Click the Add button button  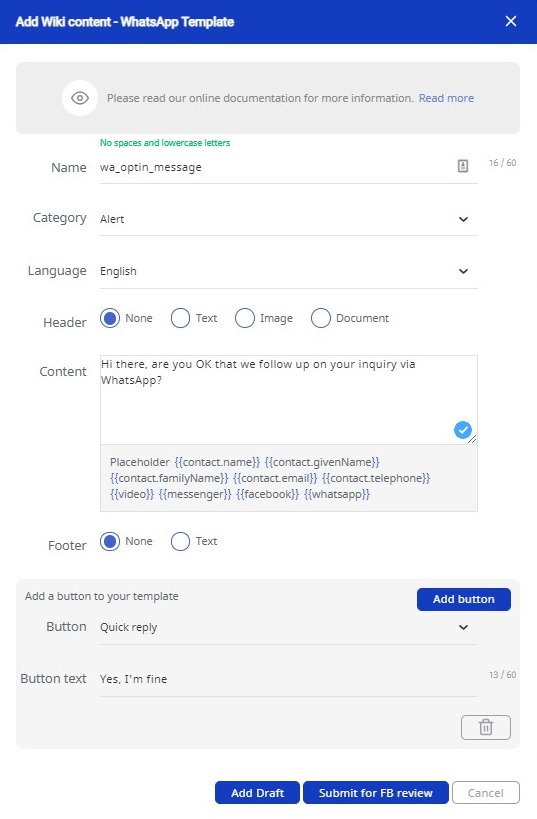click(x=464, y=599)
